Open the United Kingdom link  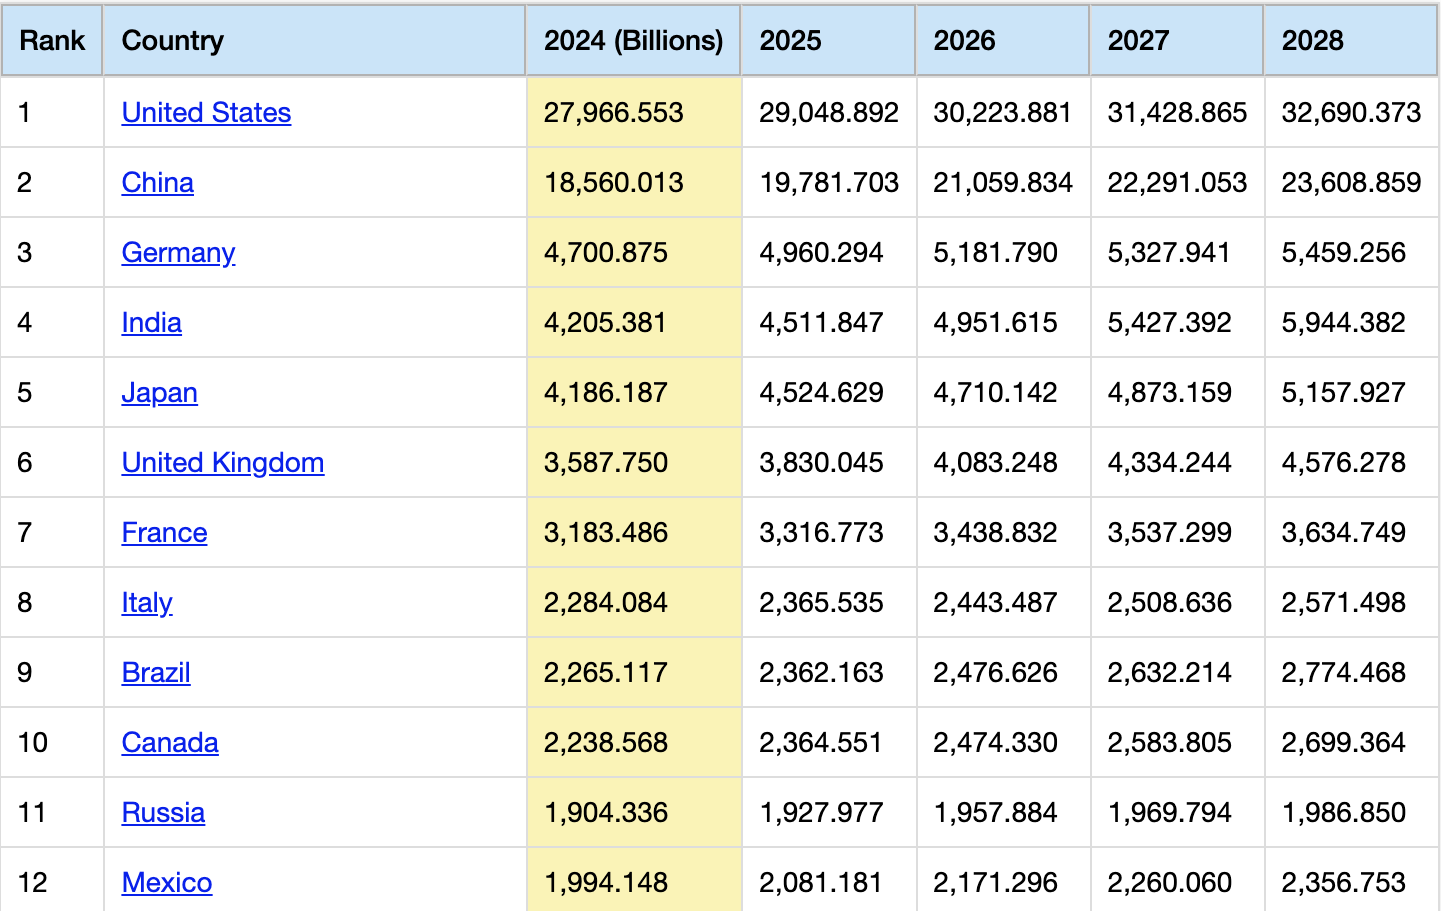[x=223, y=463]
